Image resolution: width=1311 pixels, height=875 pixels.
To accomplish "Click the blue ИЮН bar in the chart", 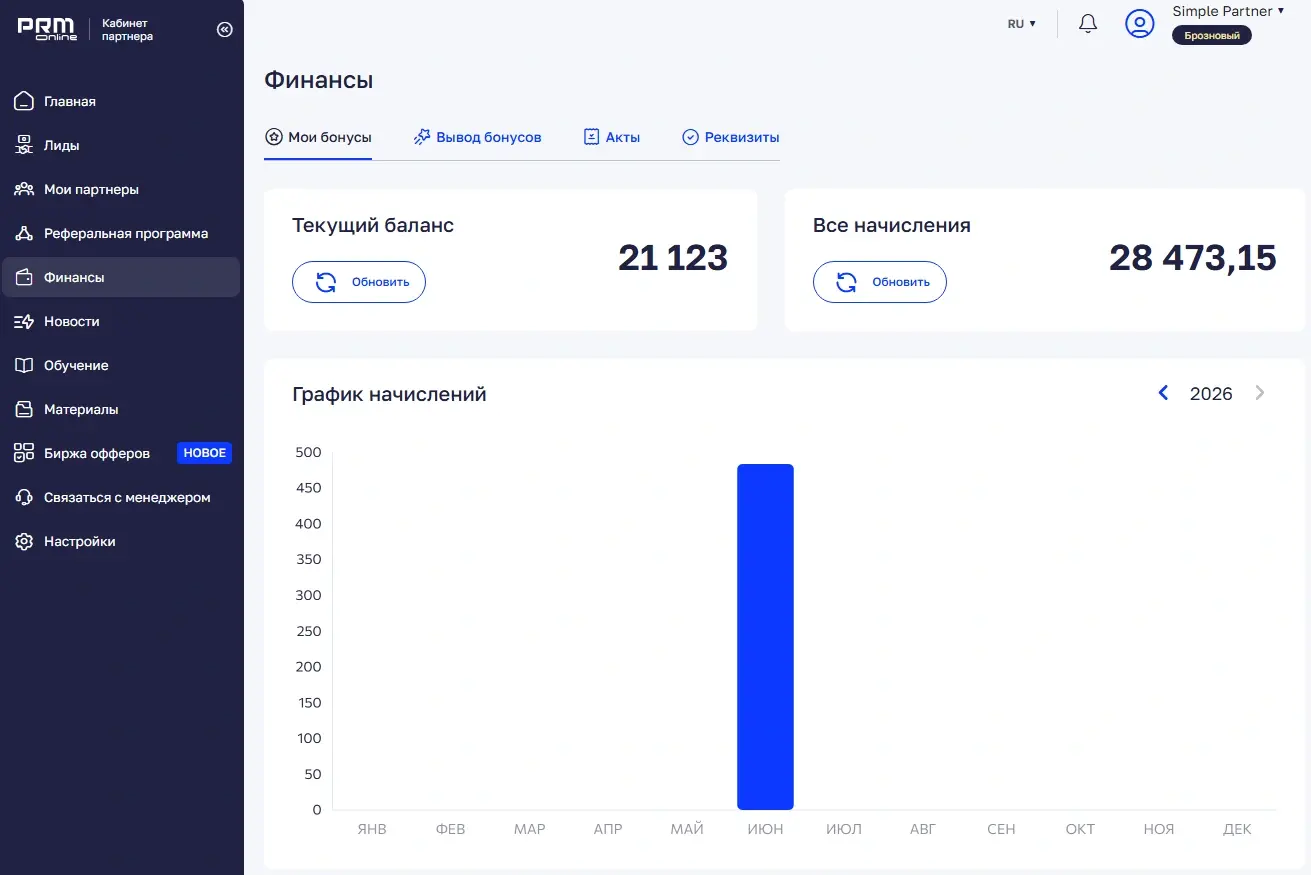I will tap(765, 637).
